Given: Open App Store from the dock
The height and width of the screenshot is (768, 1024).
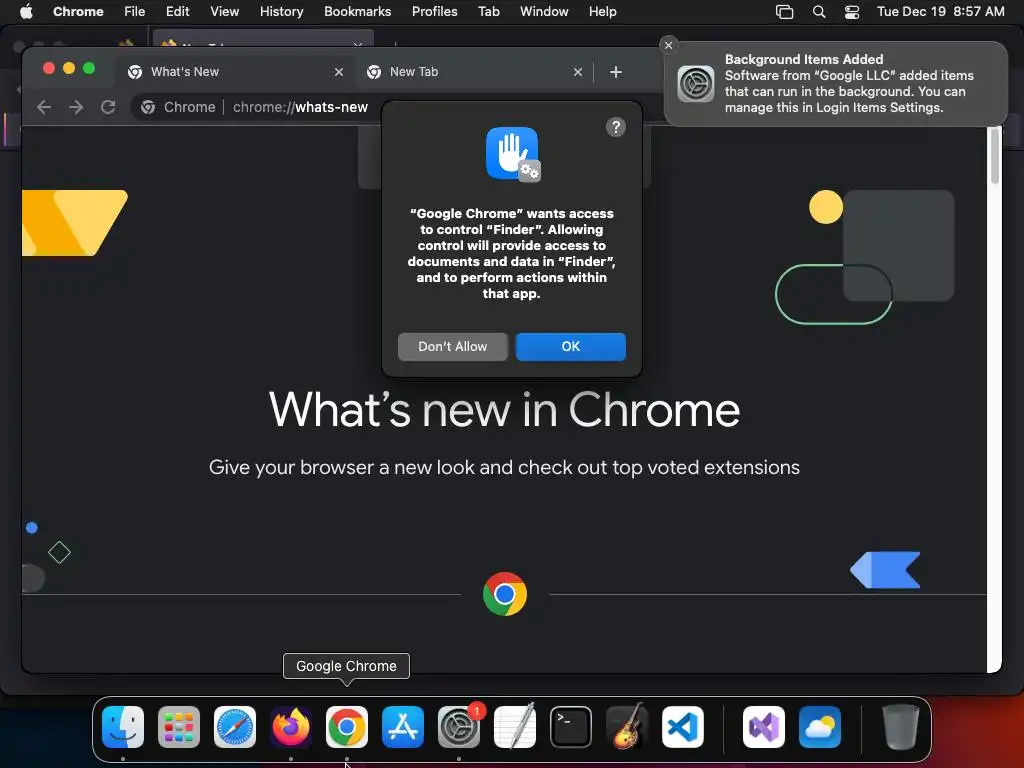Looking at the screenshot, I should pos(403,727).
